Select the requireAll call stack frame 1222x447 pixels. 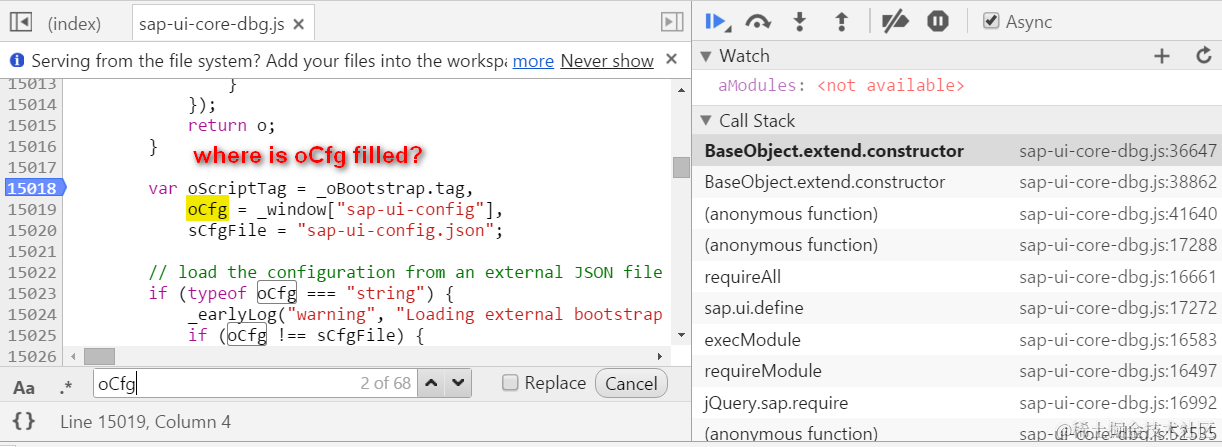click(x=956, y=277)
